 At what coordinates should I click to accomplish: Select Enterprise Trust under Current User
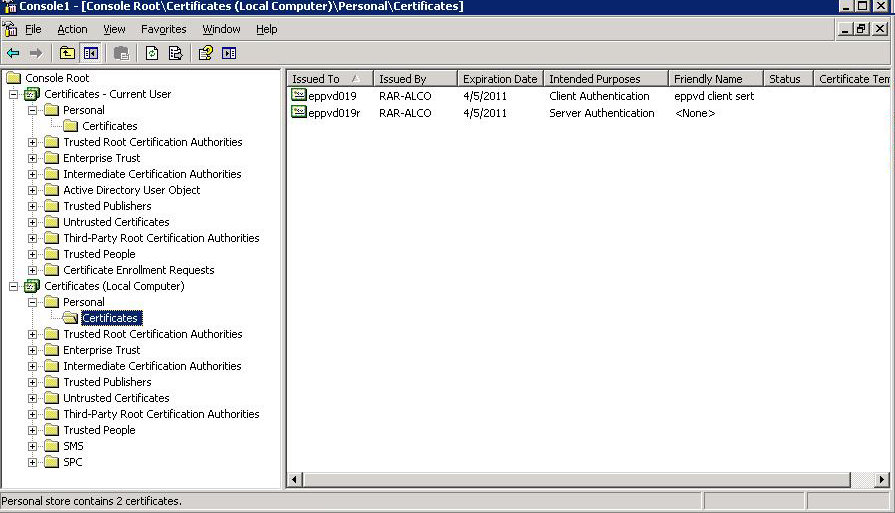[x=102, y=158]
